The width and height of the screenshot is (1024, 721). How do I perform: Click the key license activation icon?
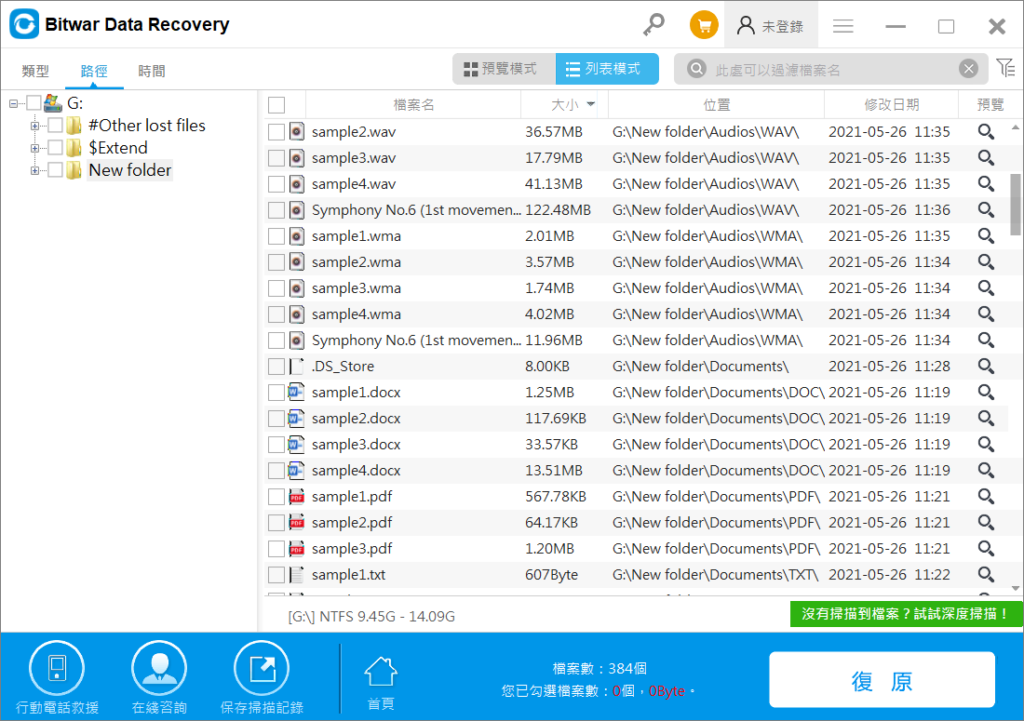(654, 25)
